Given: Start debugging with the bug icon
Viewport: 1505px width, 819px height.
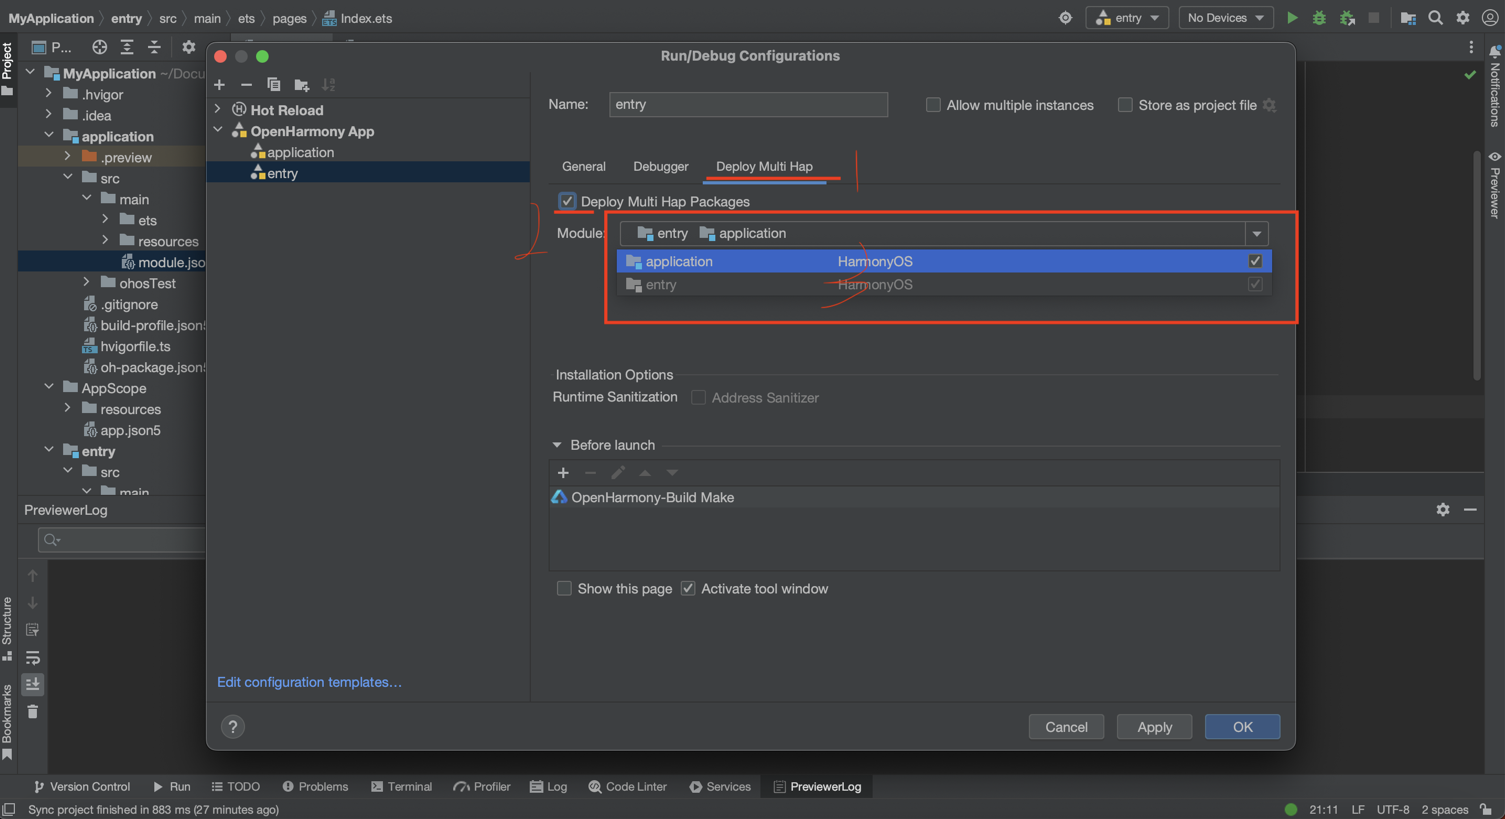Looking at the screenshot, I should tap(1319, 18).
